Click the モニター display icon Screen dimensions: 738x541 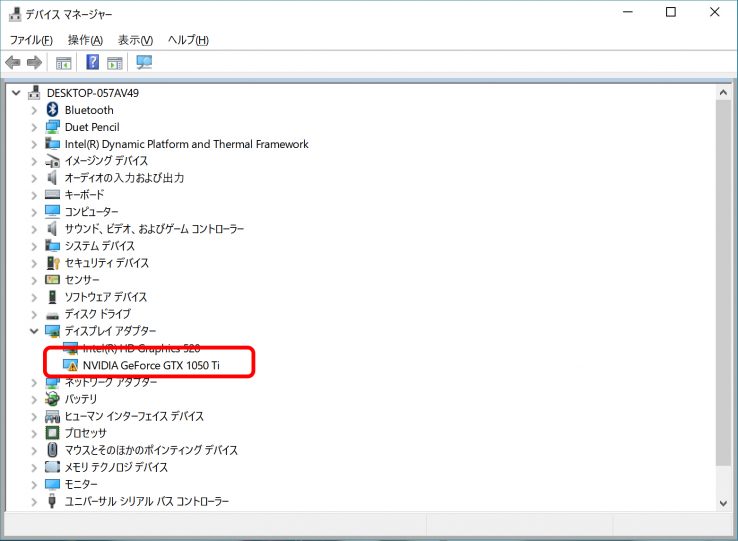52,484
